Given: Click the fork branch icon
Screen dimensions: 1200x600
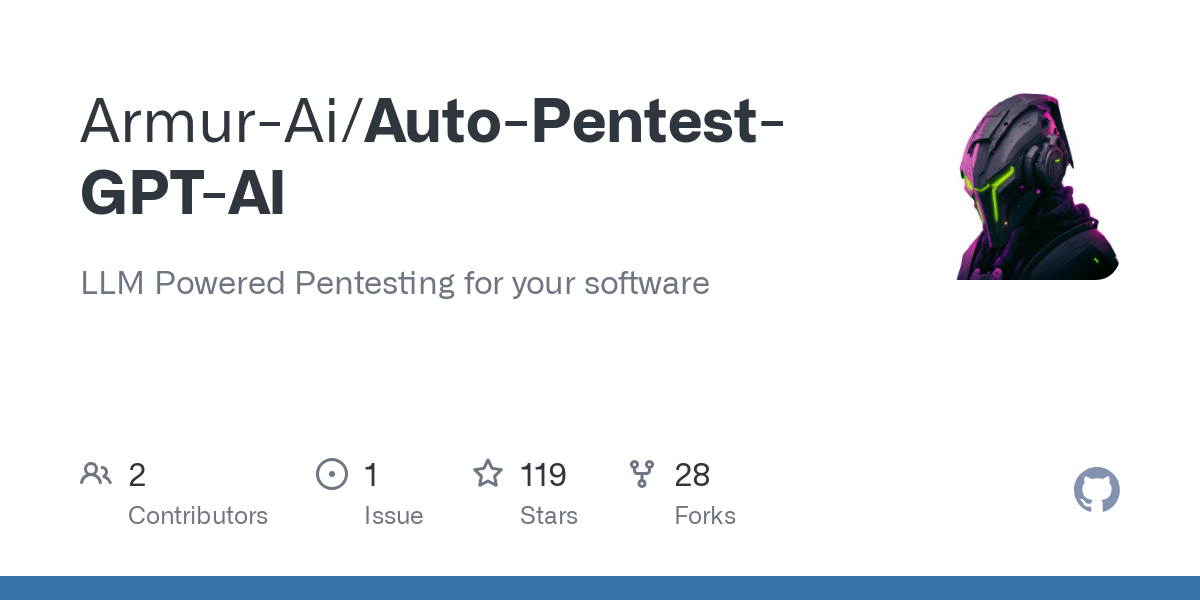Looking at the screenshot, I should [642, 473].
